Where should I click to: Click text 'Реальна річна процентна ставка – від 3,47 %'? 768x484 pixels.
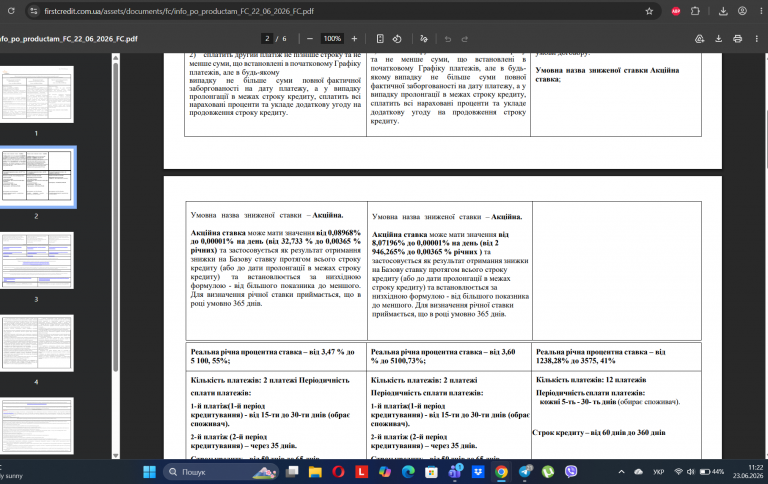267,352
